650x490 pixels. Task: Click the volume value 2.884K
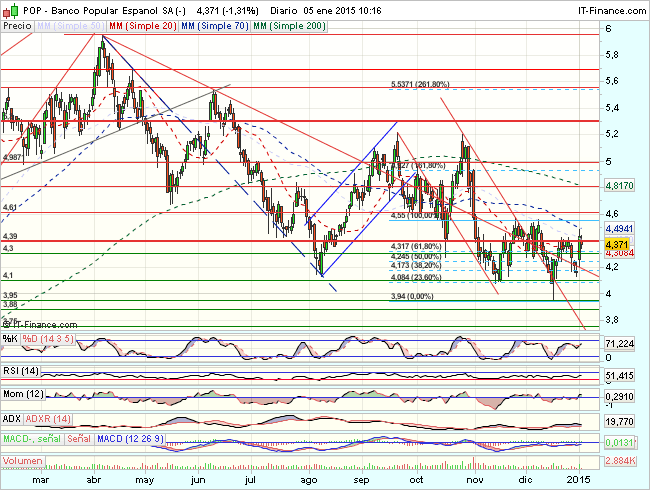(x=620, y=461)
